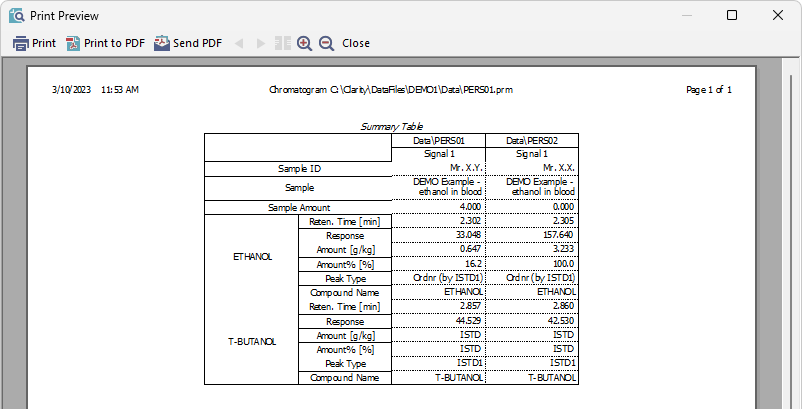
Task: Go to next page arrow
Action: point(261,43)
